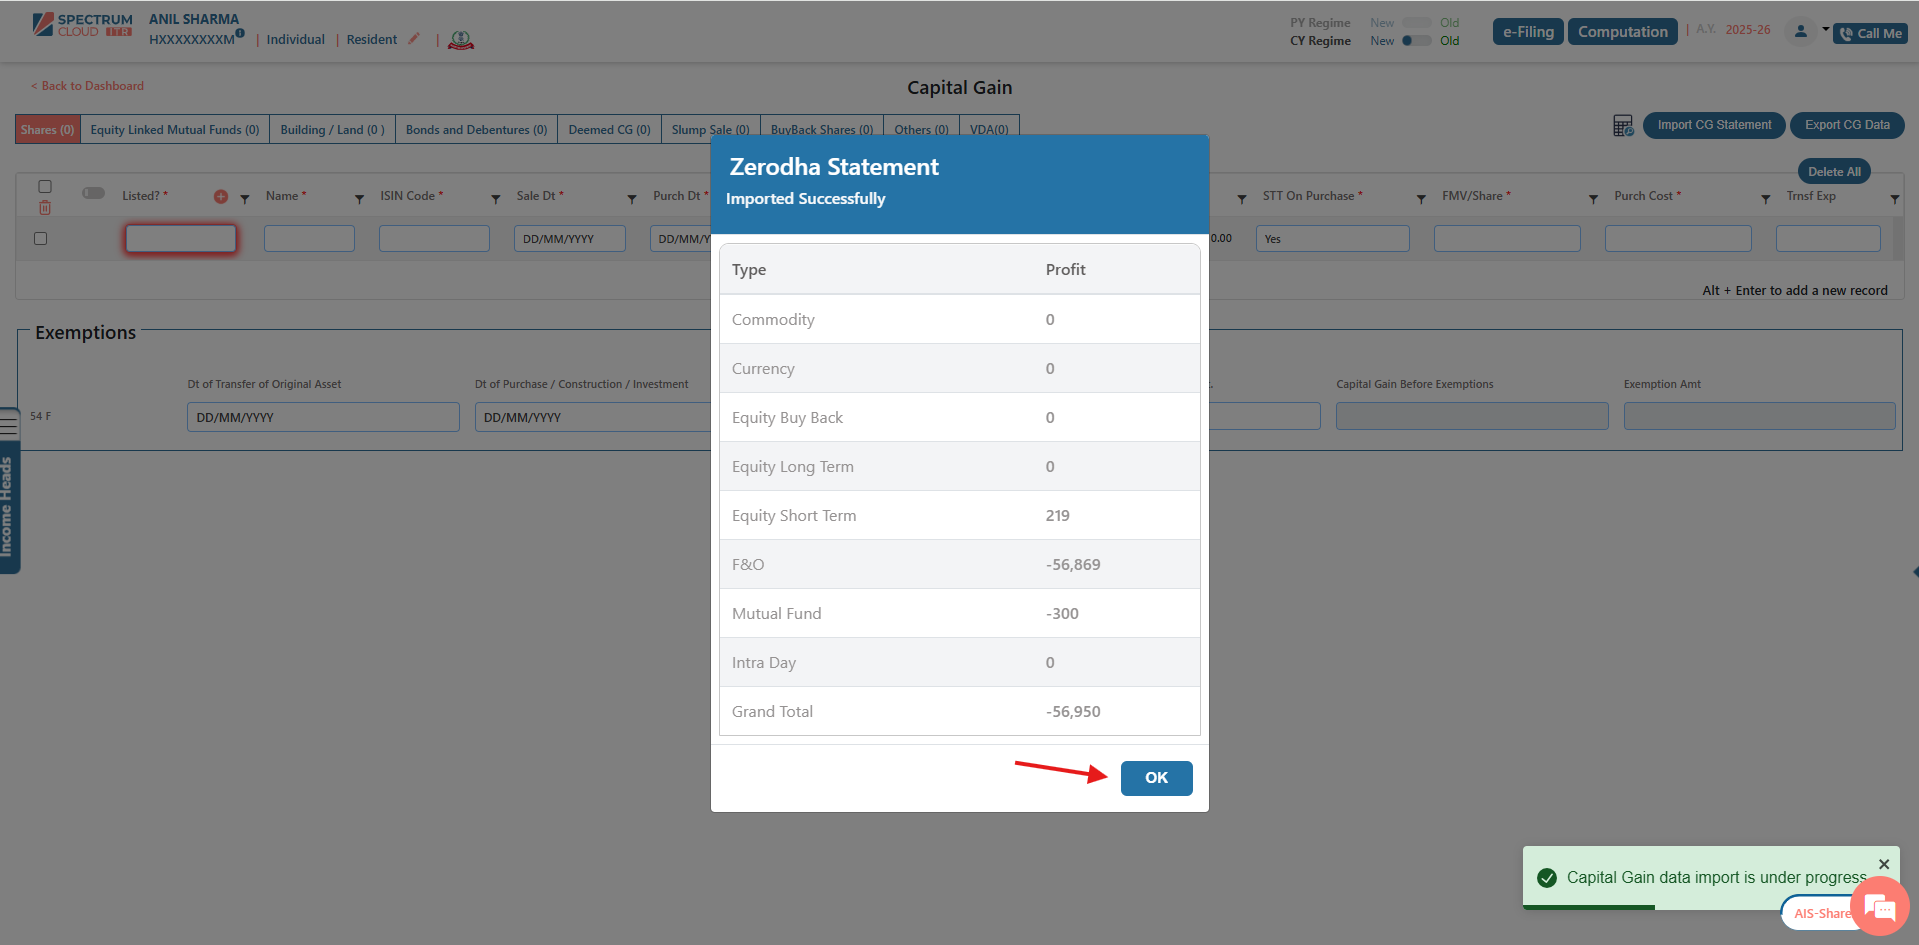Click the Income Tax department emblem icon
Image resolution: width=1919 pixels, height=945 pixels.
pos(461,40)
